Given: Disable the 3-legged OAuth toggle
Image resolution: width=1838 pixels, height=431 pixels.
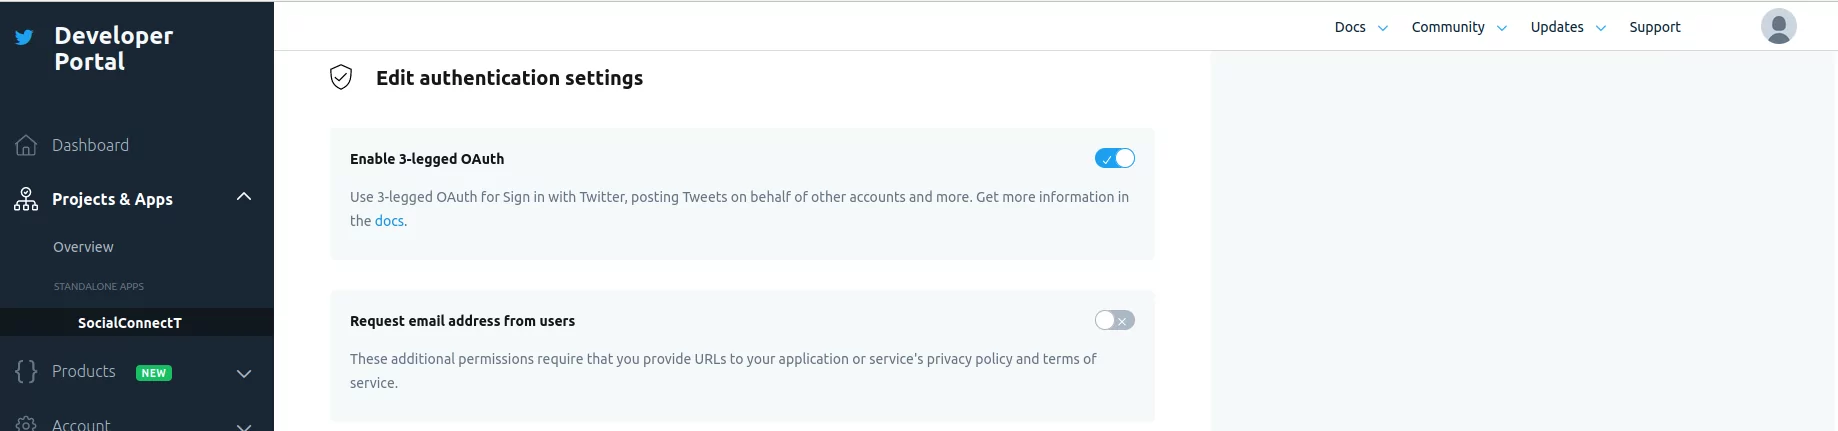Looking at the screenshot, I should 1114,158.
